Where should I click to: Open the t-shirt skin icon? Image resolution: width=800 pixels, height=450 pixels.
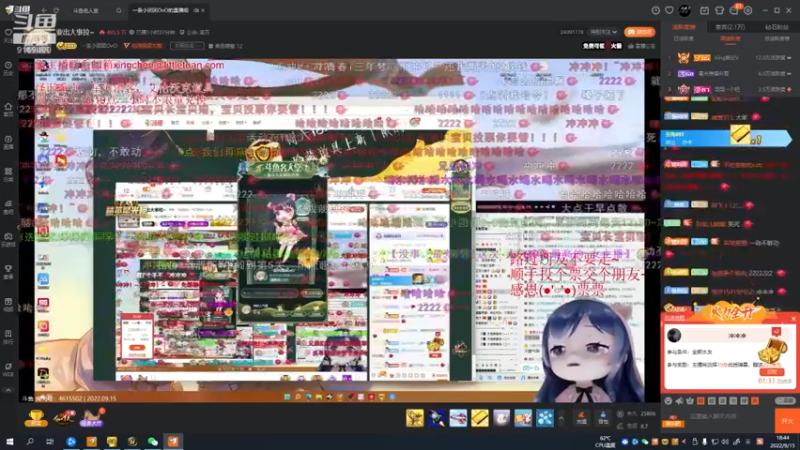719,10
